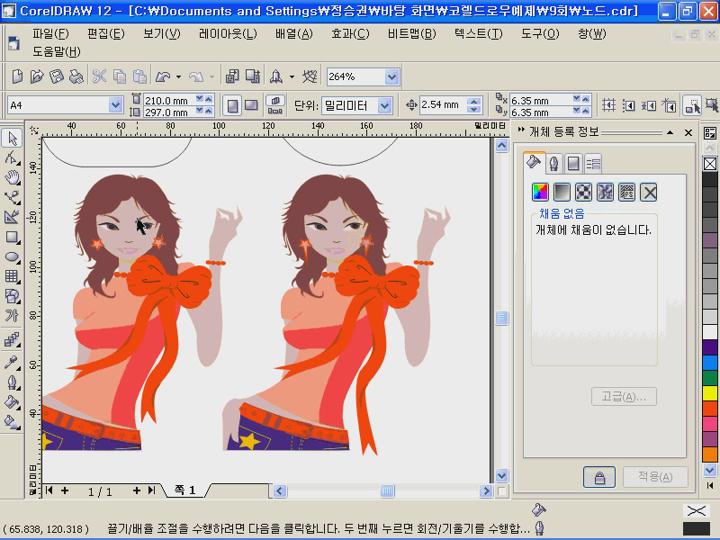
Task: Click the Open file icon
Action: point(36,76)
